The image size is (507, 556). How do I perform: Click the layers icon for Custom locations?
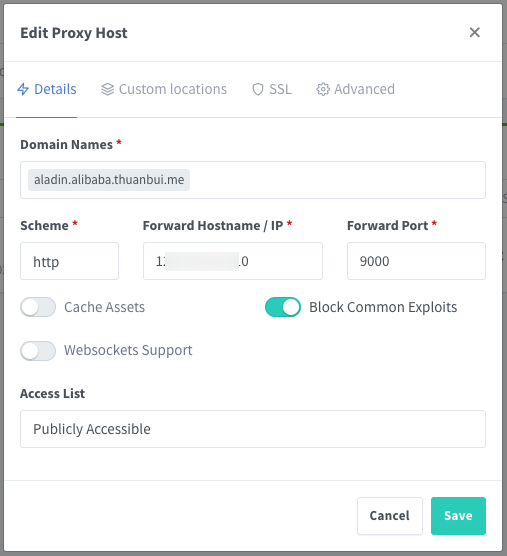point(108,89)
